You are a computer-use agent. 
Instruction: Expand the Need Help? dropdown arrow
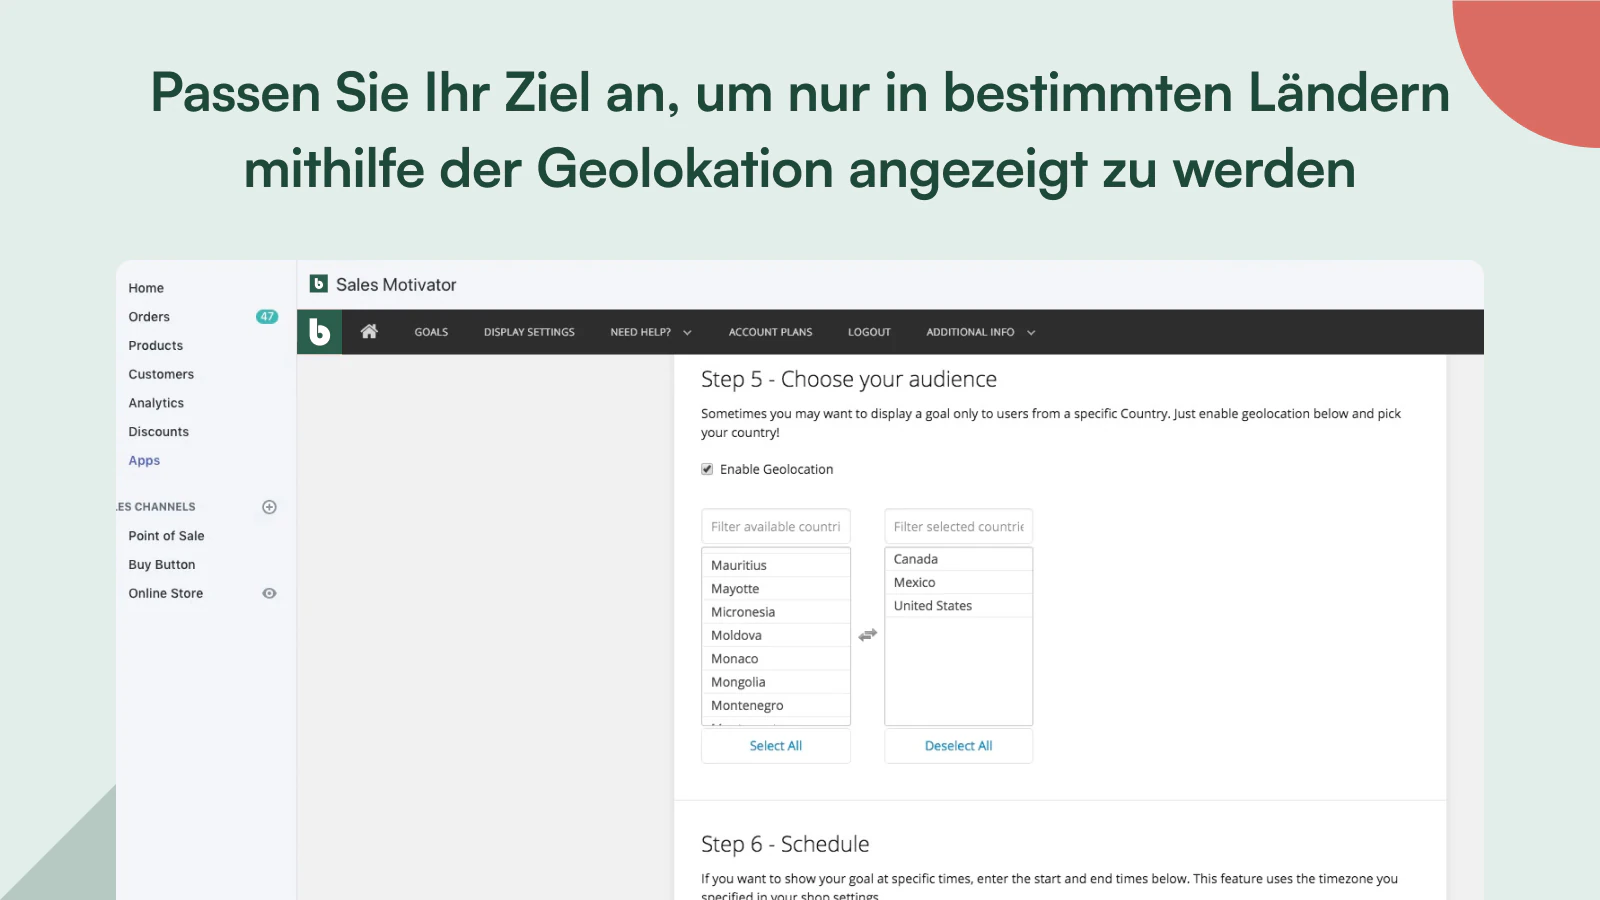(687, 333)
